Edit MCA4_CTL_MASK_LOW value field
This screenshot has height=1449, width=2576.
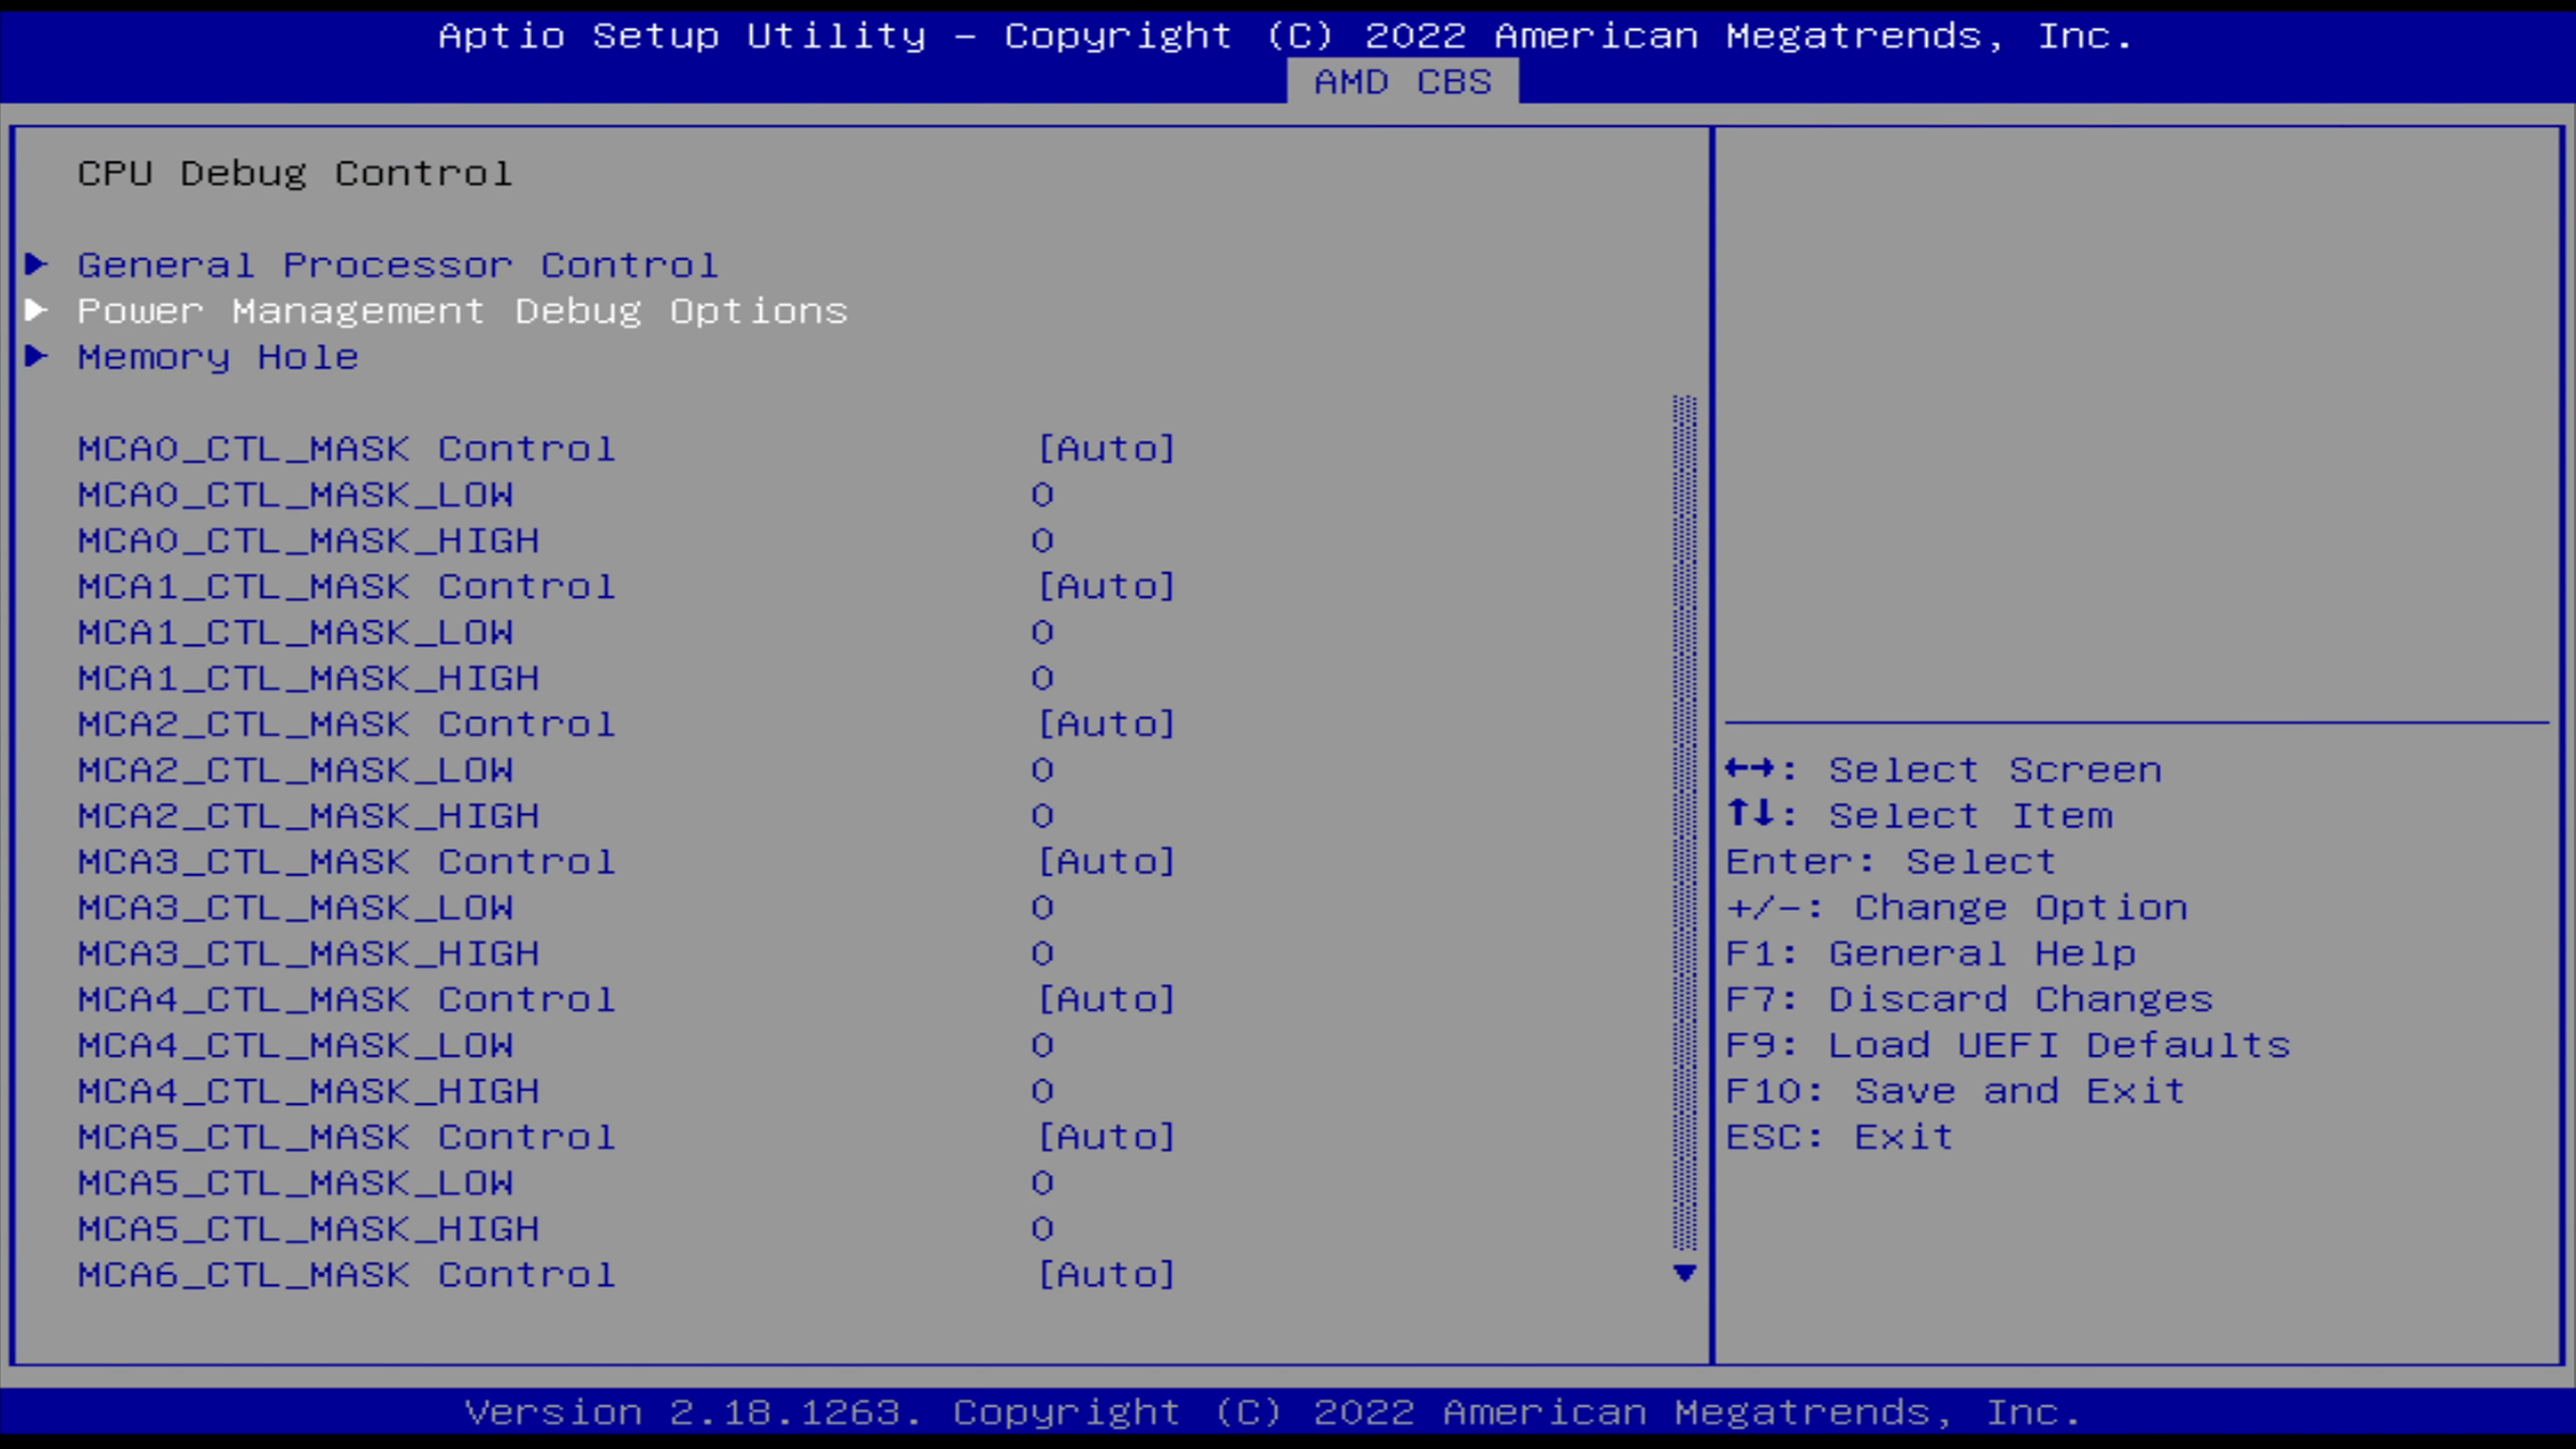(1043, 1046)
